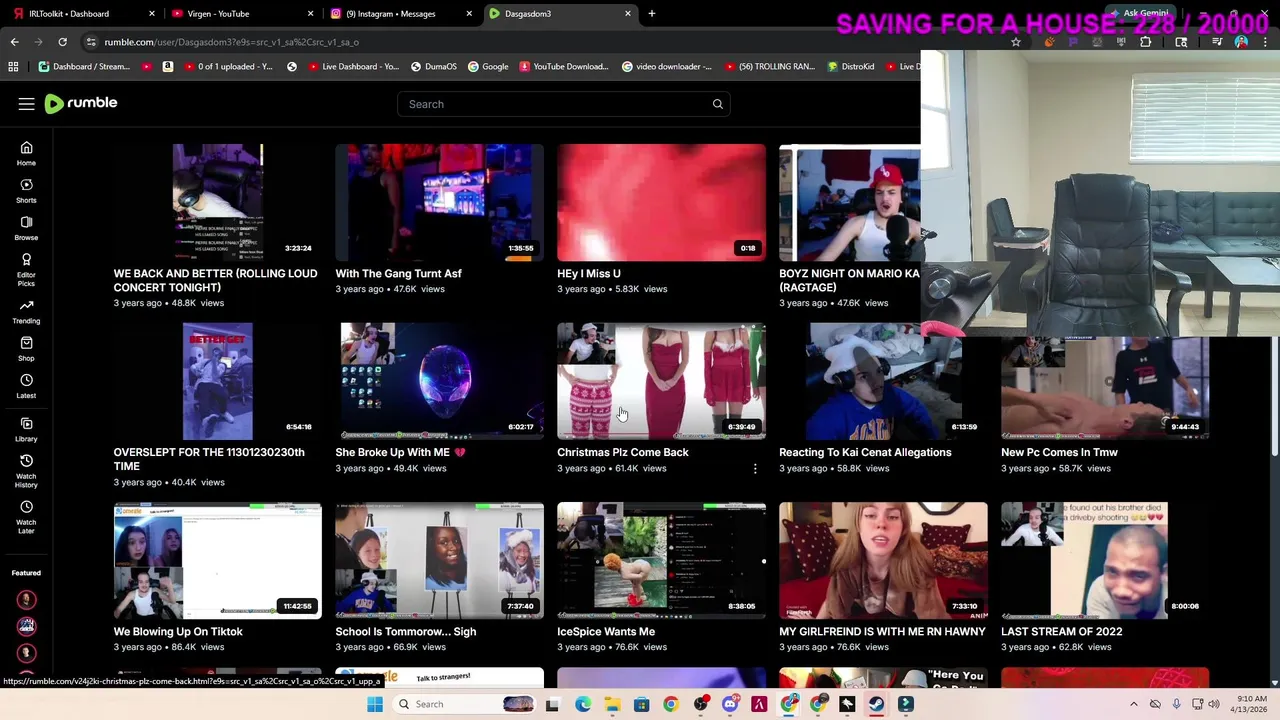Viewport: 1280px width, 720px height.
Task: Reload the current page
Action: [x=62, y=42]
